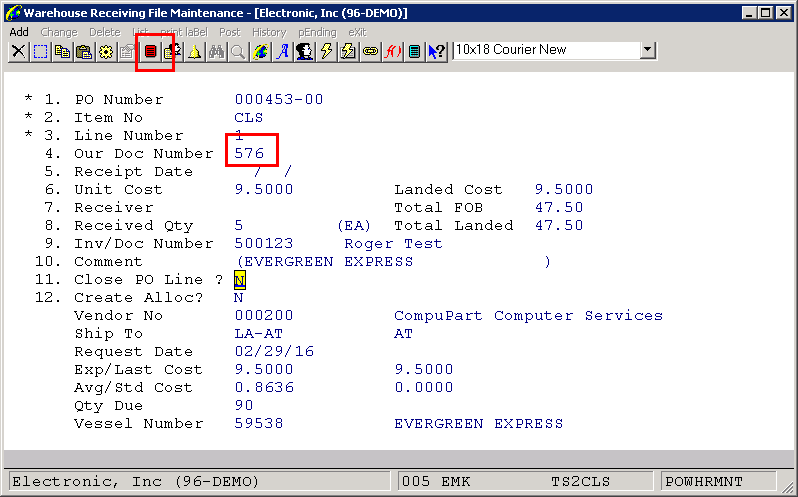Open the History menu
The image size is (798, 497).
[x=269, y=32]
